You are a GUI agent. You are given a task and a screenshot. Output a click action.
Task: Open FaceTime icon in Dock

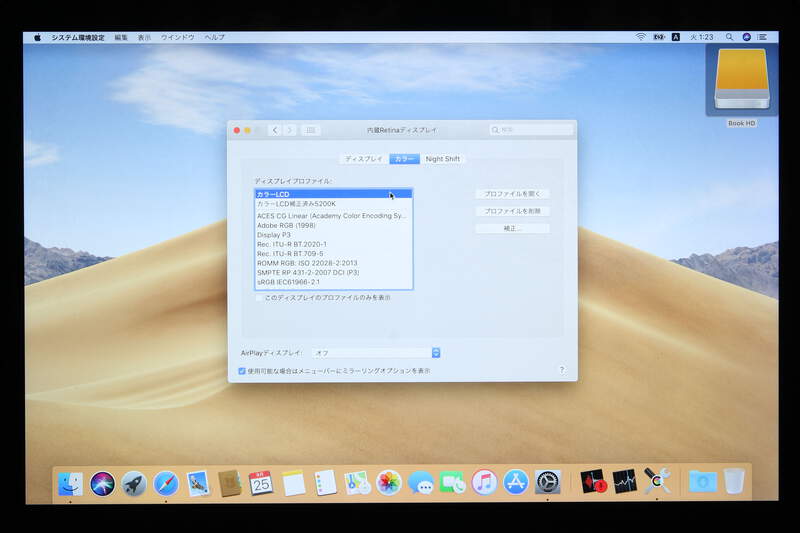(453, 483)
